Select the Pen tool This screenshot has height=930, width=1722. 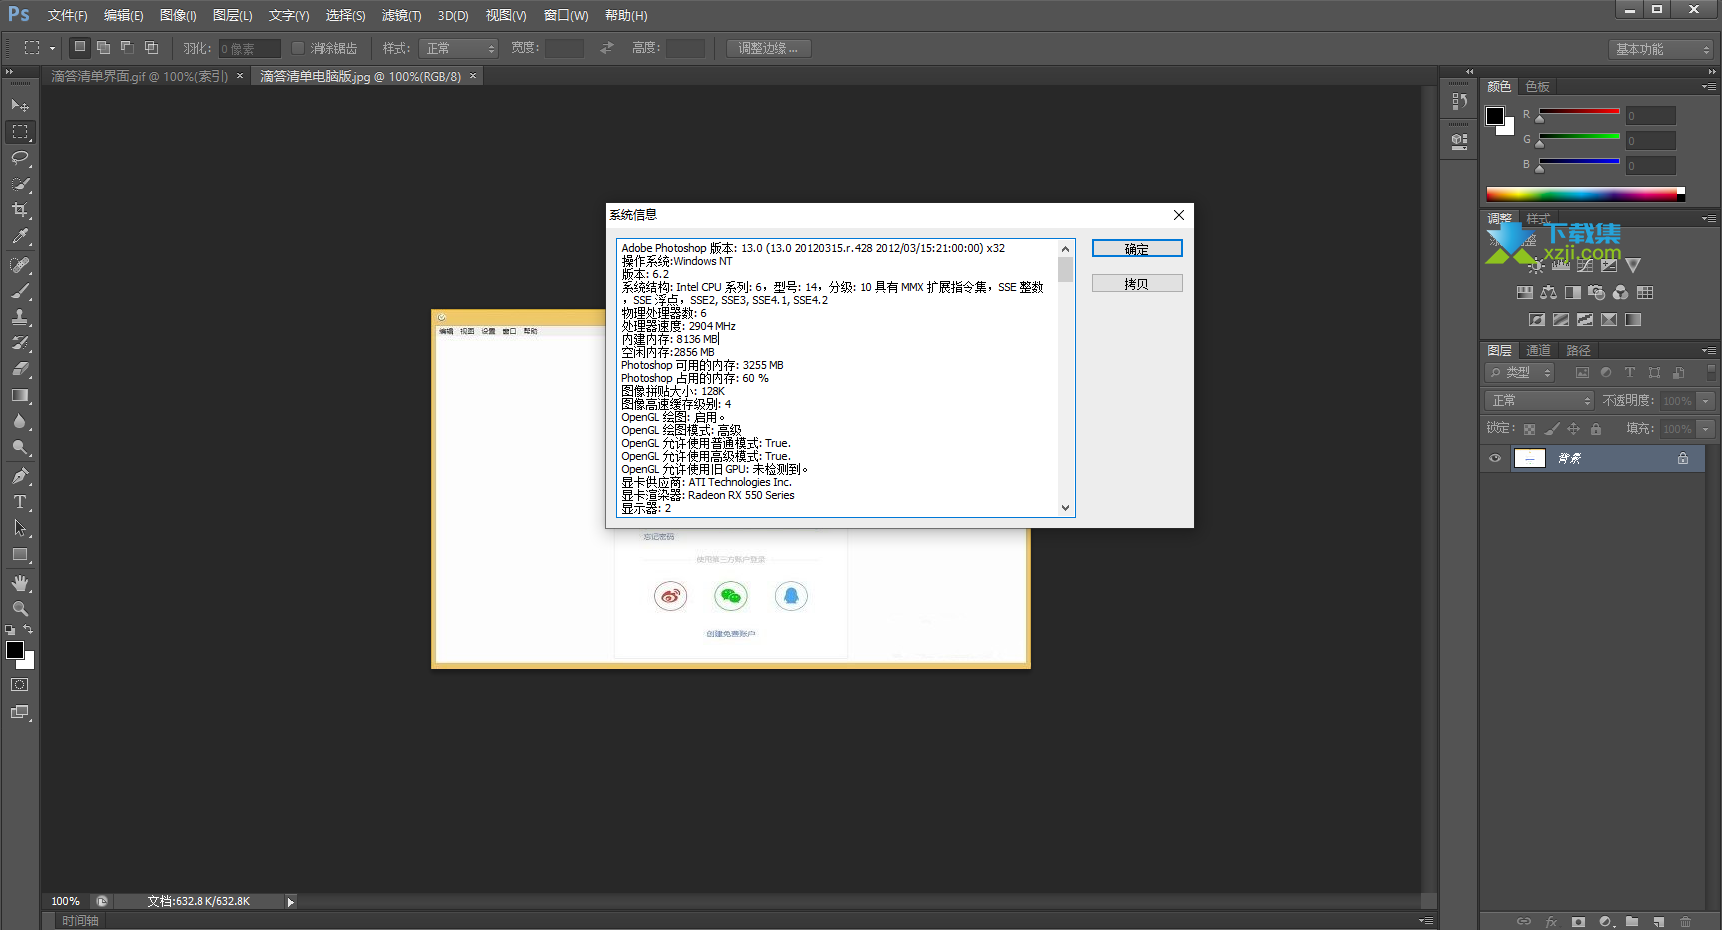[20, 476]
